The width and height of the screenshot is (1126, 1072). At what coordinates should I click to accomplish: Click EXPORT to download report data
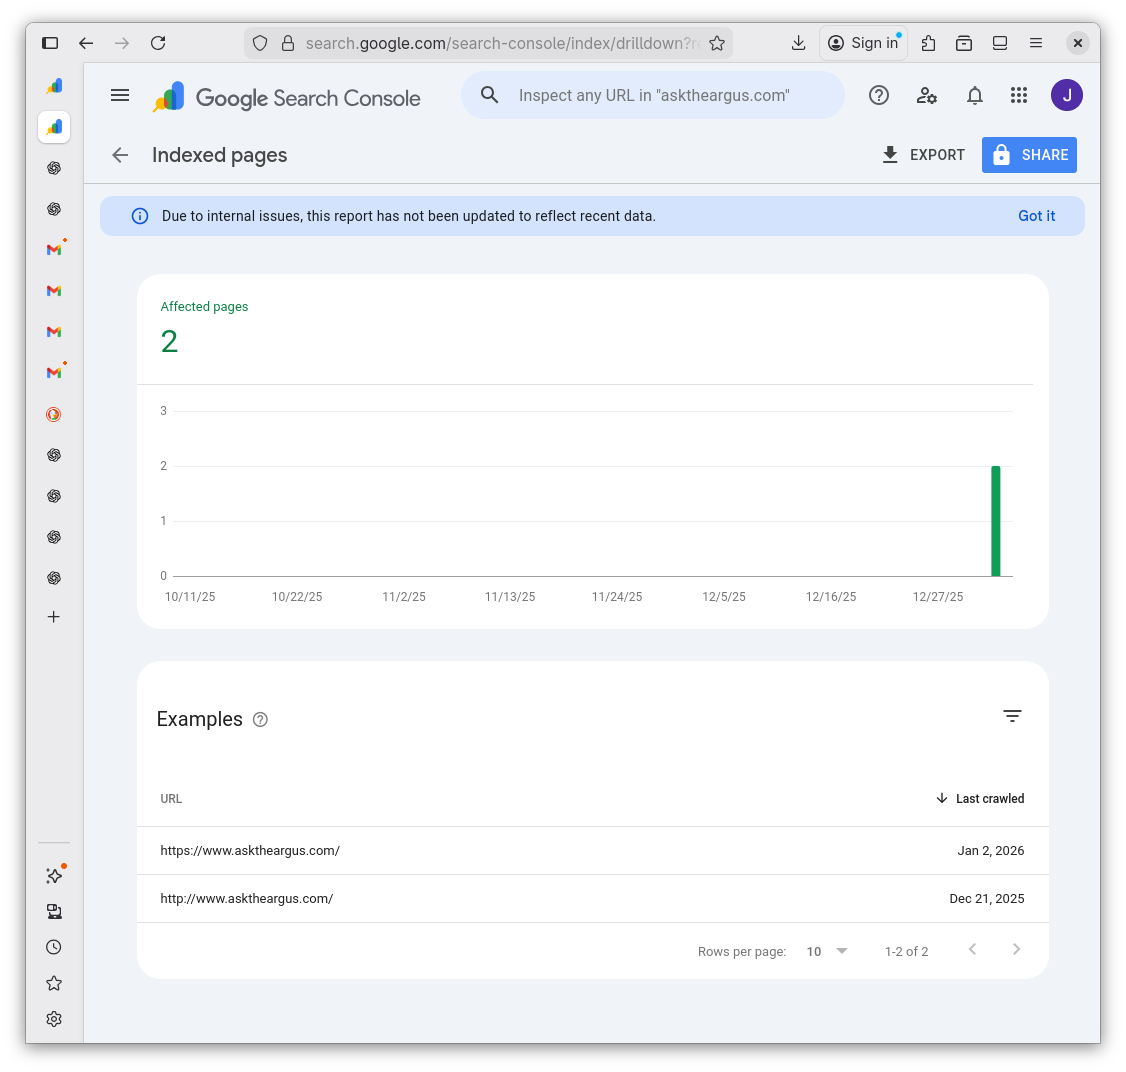click(x=923, y=155)
